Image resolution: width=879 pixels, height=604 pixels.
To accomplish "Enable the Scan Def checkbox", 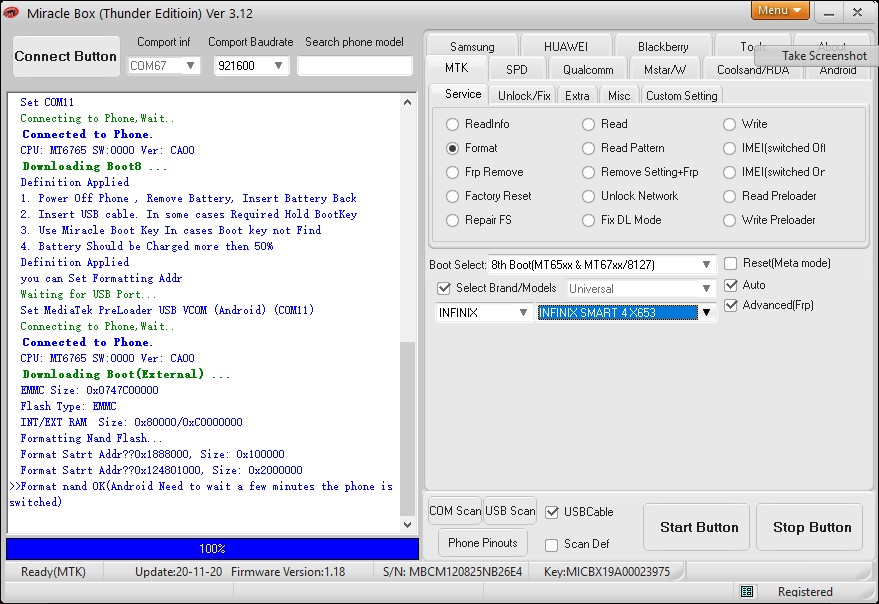I will (x=552, y=545).
